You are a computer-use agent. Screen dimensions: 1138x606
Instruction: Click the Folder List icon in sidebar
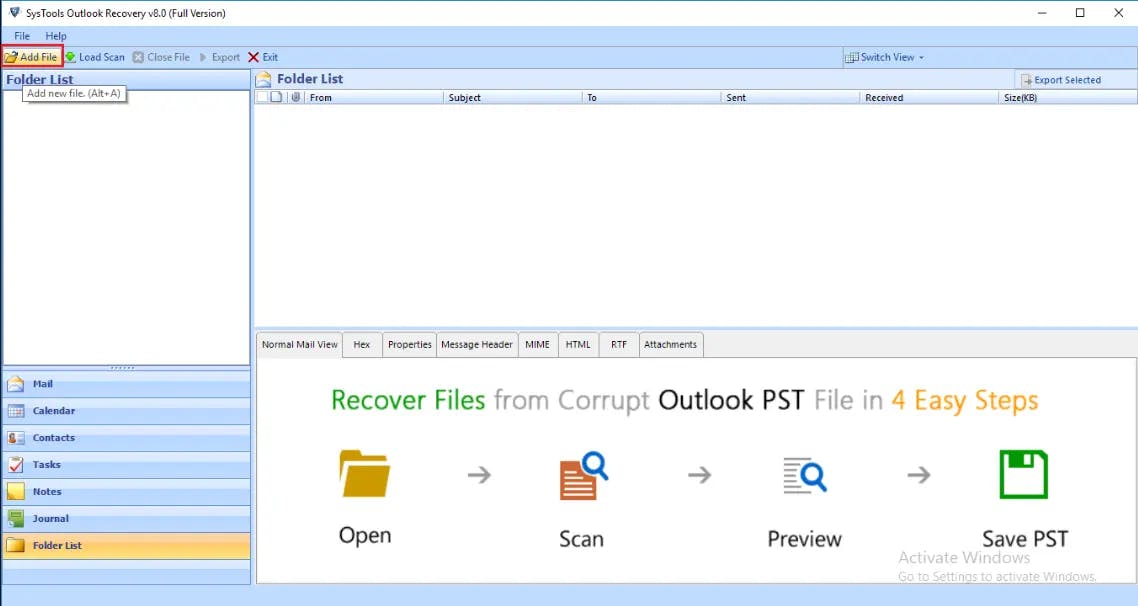pyautogui.click(x=16, y=545)
